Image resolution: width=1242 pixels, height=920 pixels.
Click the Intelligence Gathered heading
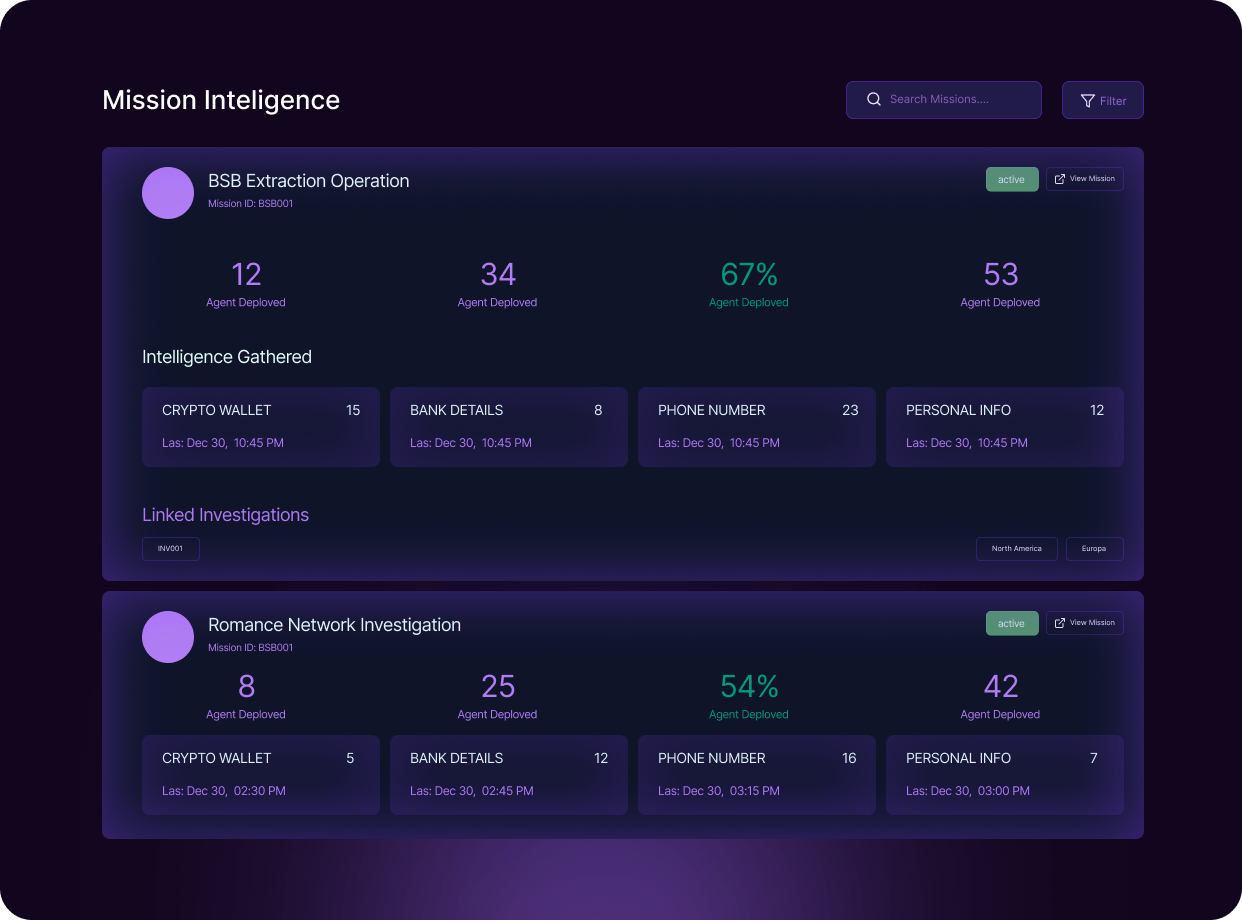point(227,357)
